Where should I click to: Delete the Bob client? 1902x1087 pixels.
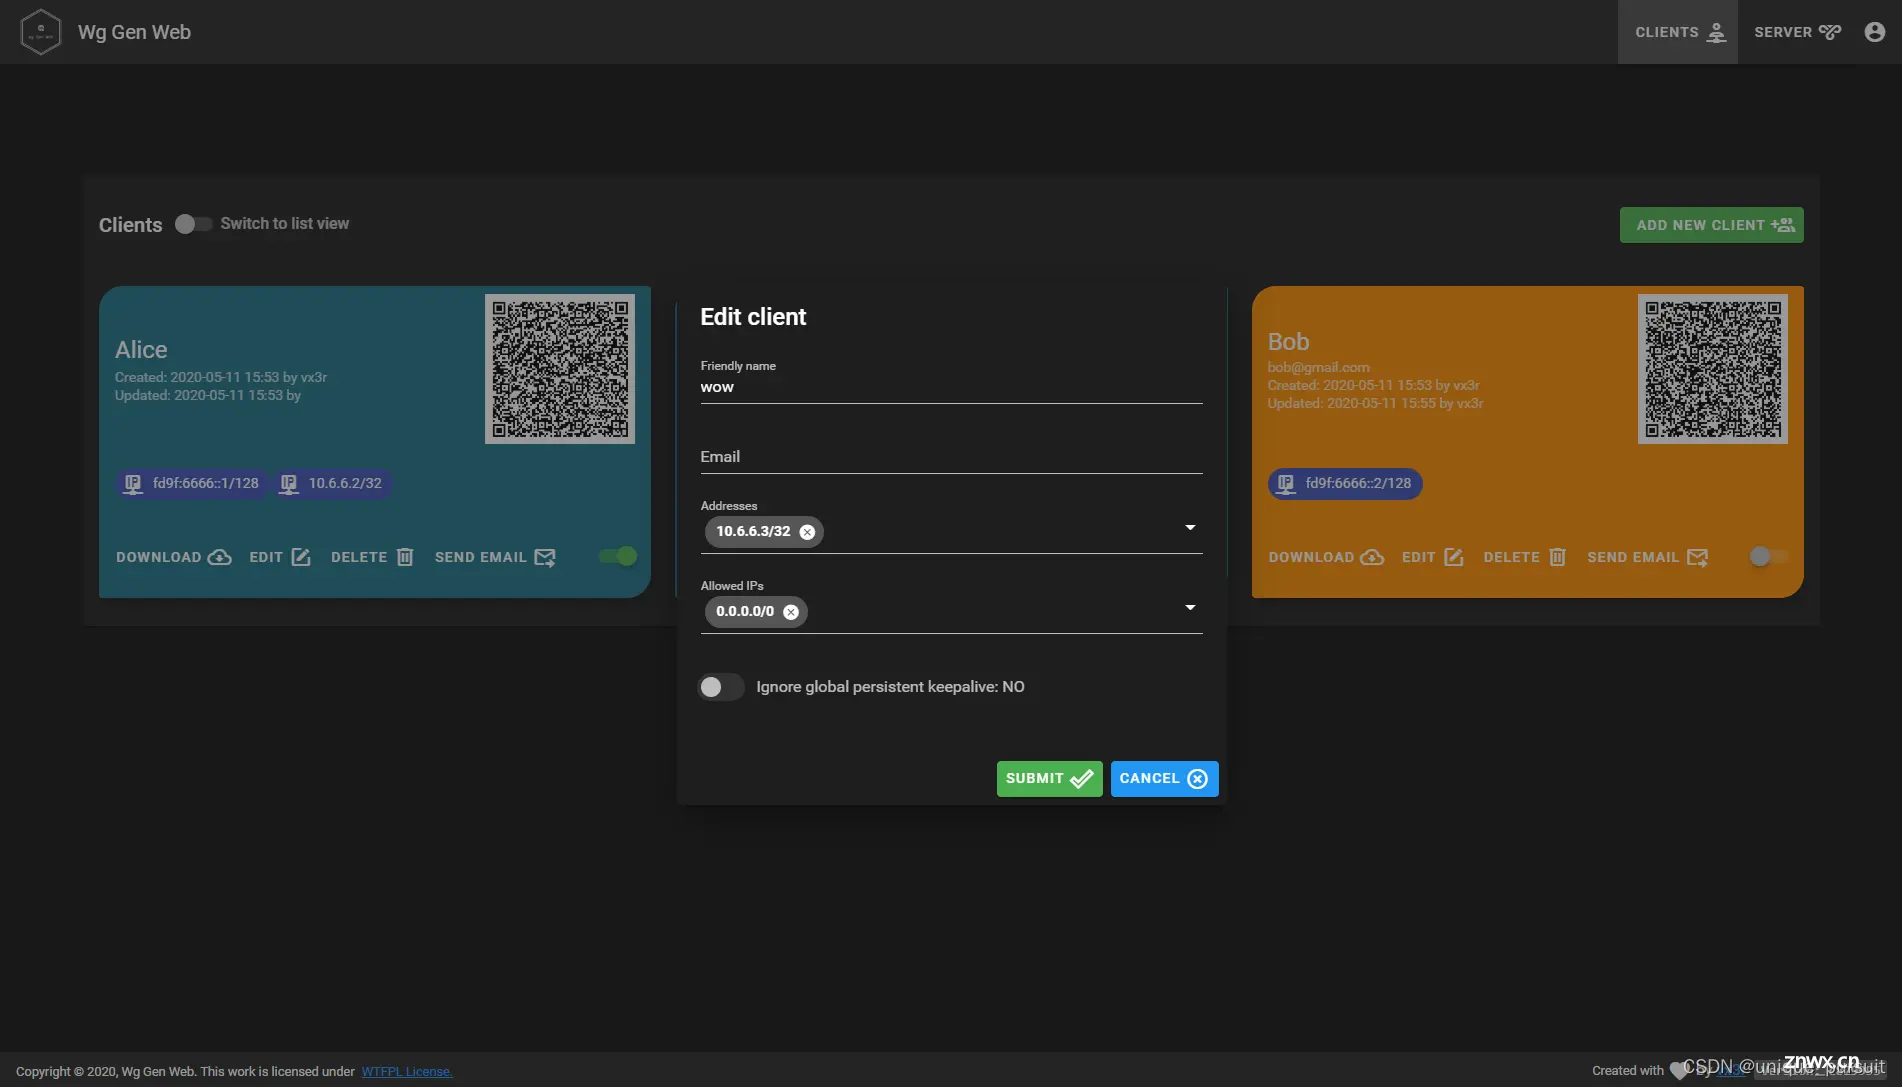[x=1524, y=557]
